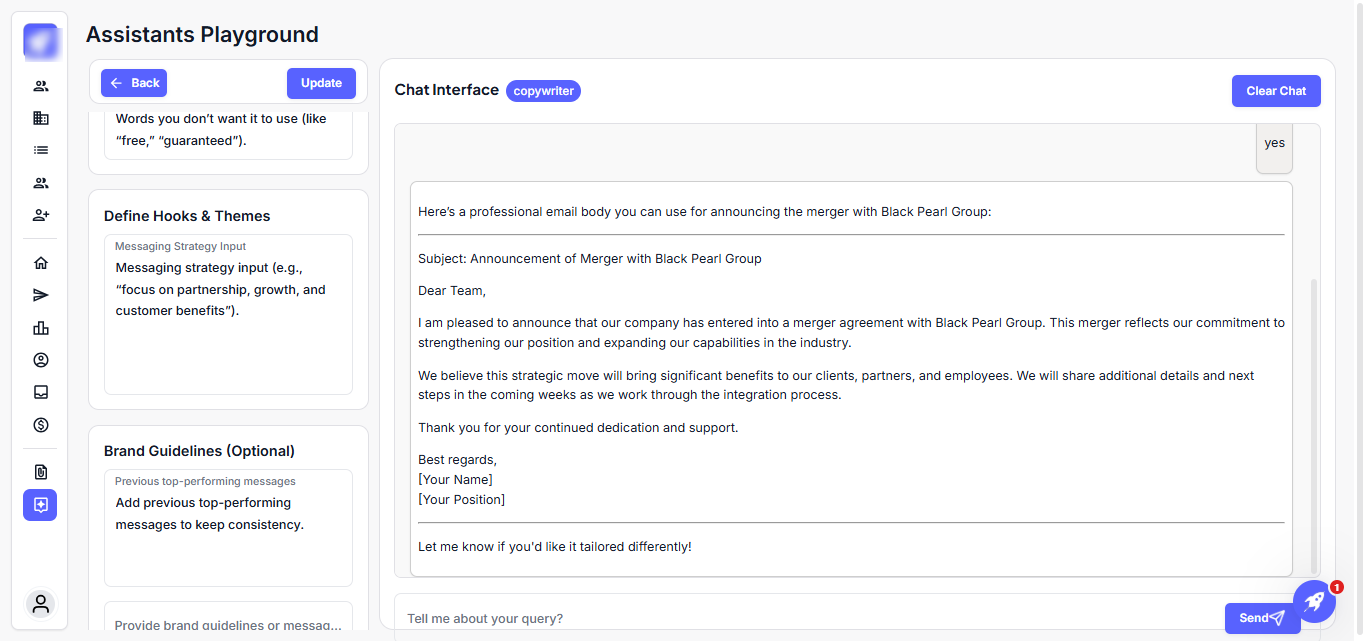The width and height of the screenshot is (1366, 641).
Task: Send the chat message
Action: [x=1262, y=618]
